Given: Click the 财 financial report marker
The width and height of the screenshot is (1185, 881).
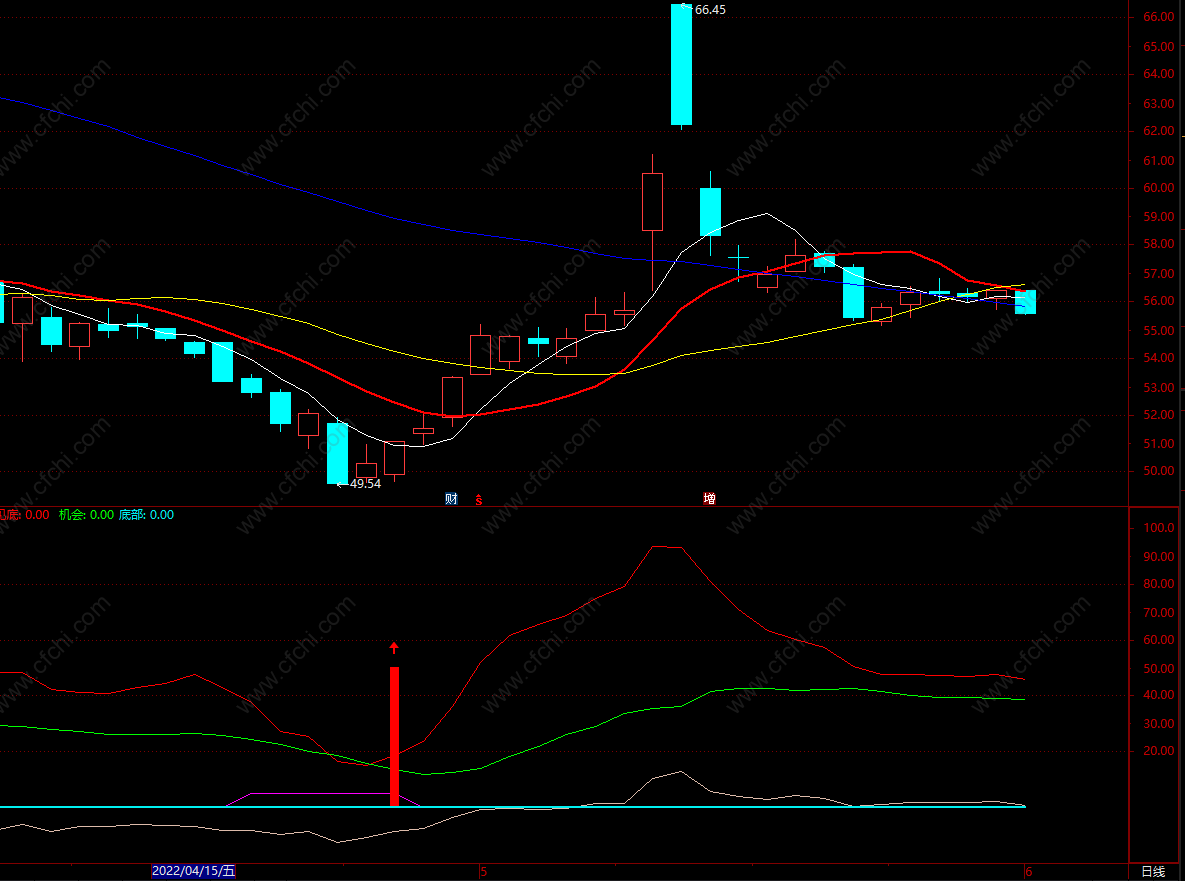Looking at the screenshot, I should [451, 499].
